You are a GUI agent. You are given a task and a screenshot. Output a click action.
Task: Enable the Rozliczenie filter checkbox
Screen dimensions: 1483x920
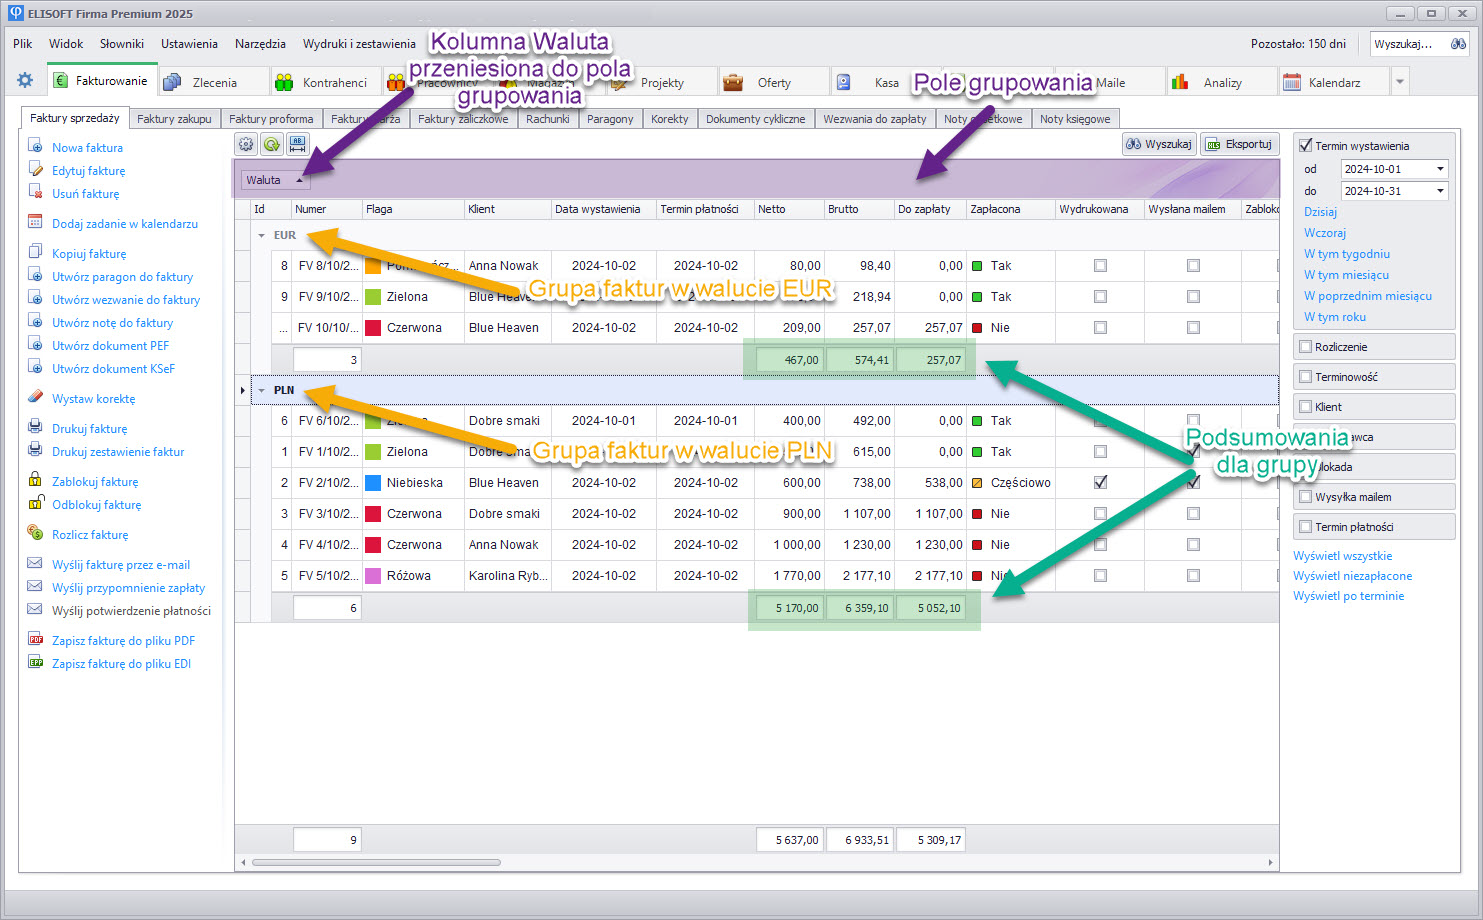pyautogui.click(x=1305, y=347)
